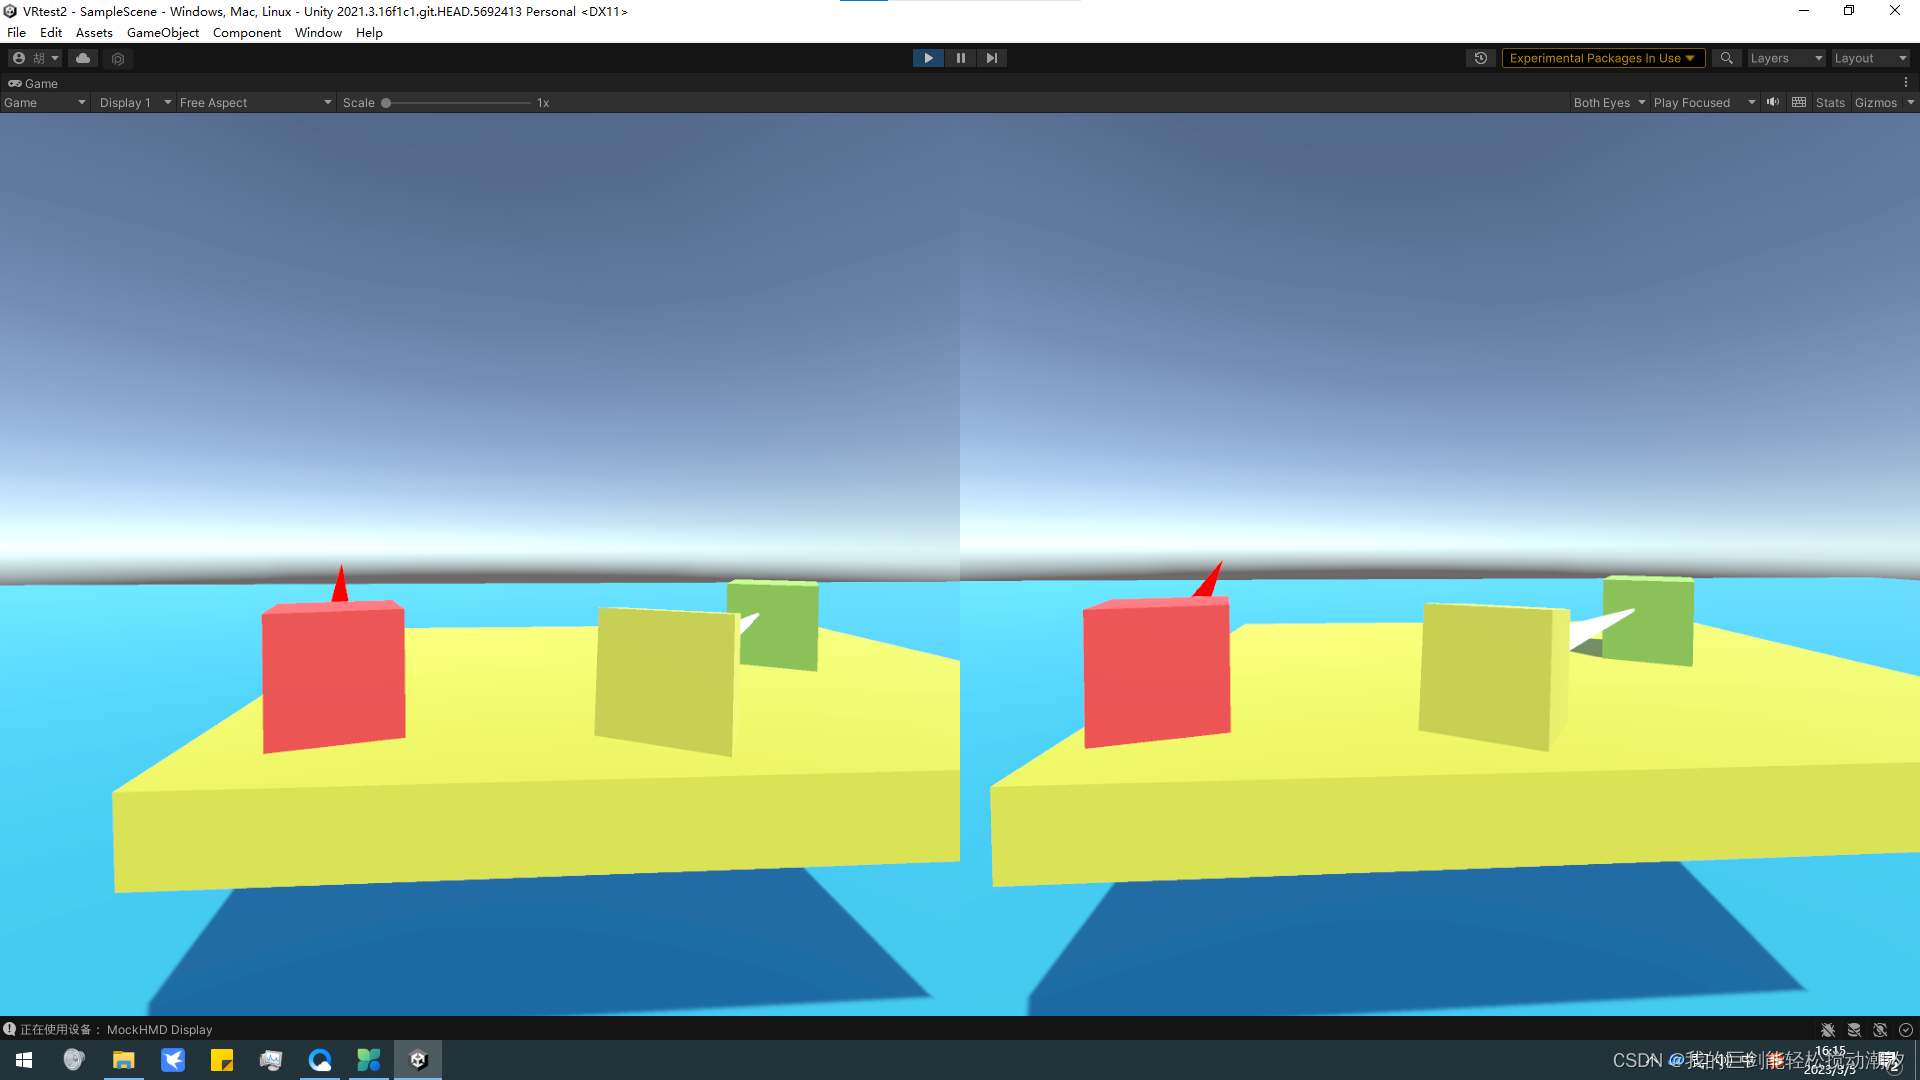The width and height of the screenshot is (1920, 1080).
Task: Click the history/undo icon in toolbar
Action: (x=1482, y=58)
